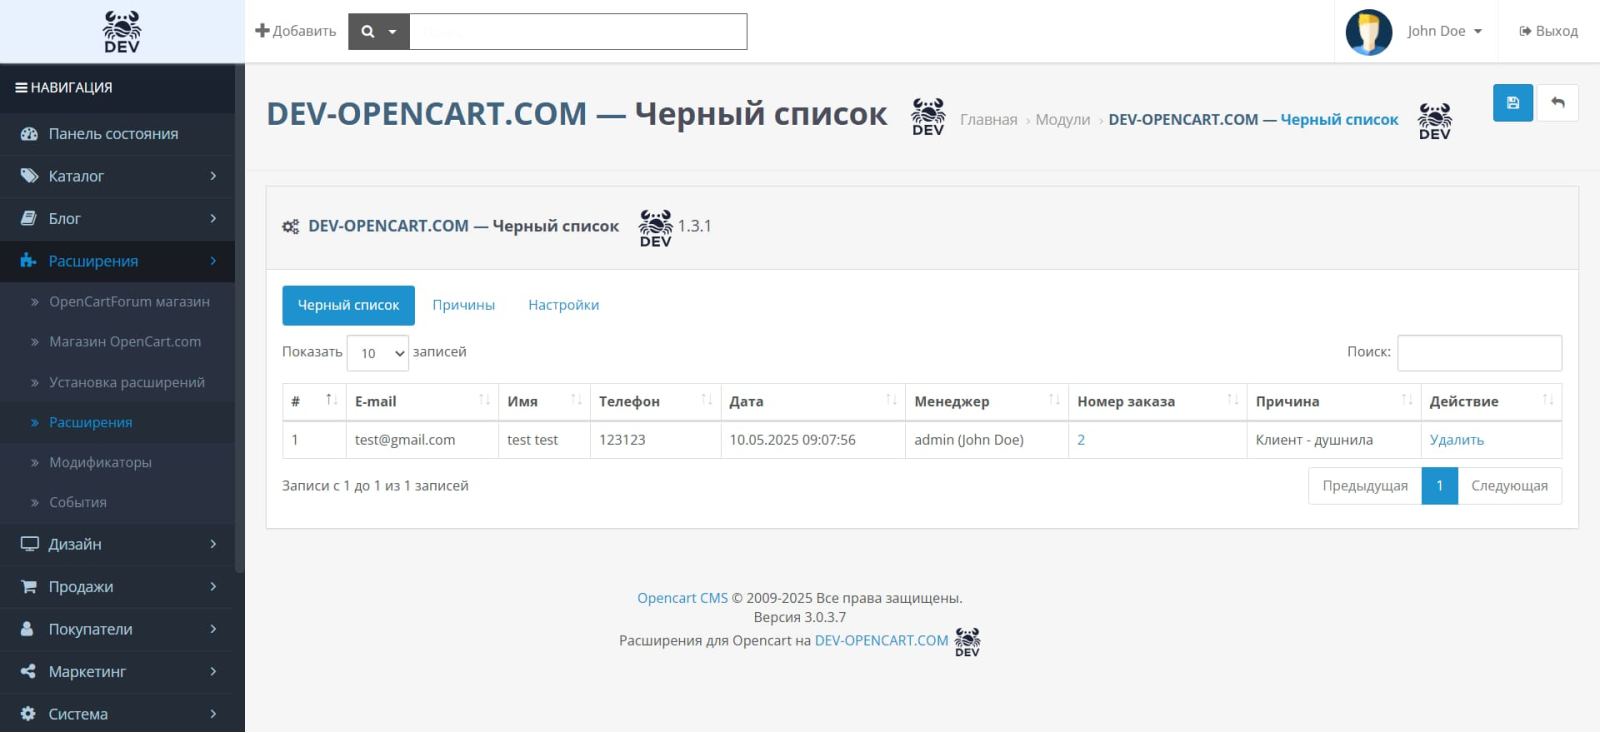The width and height of the screenshot is (1600, 733).
Task: Click the table Поиск input field
Action: click(1479, 353)
